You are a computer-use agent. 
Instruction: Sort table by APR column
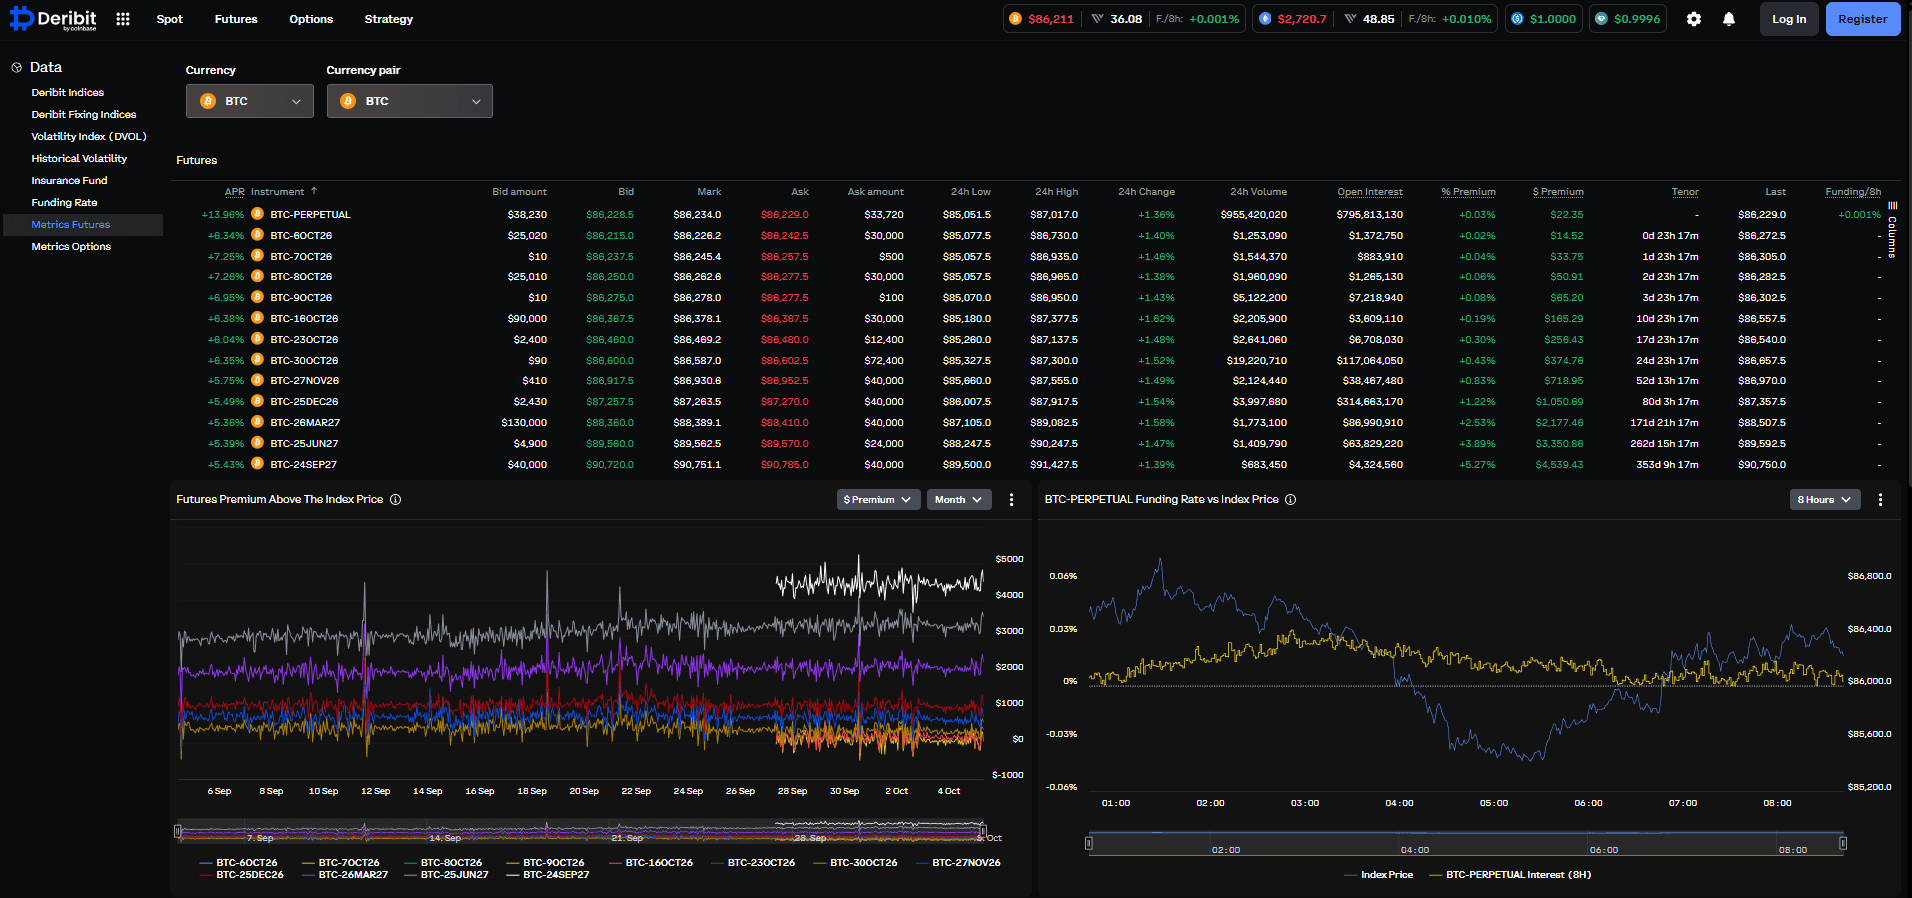pos(235,192)
